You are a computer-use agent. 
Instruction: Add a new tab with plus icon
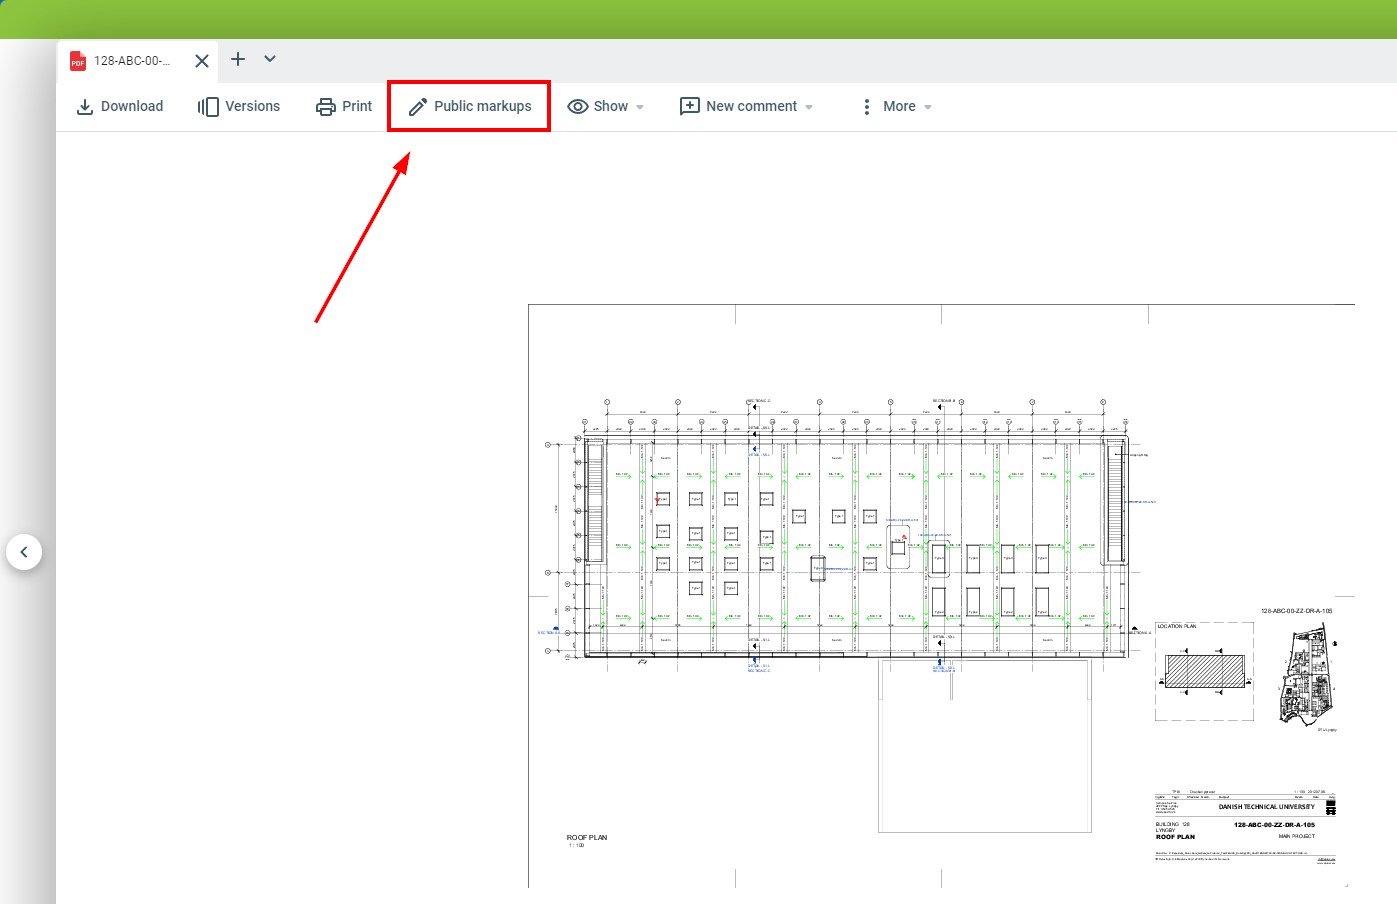click(238, 59)
